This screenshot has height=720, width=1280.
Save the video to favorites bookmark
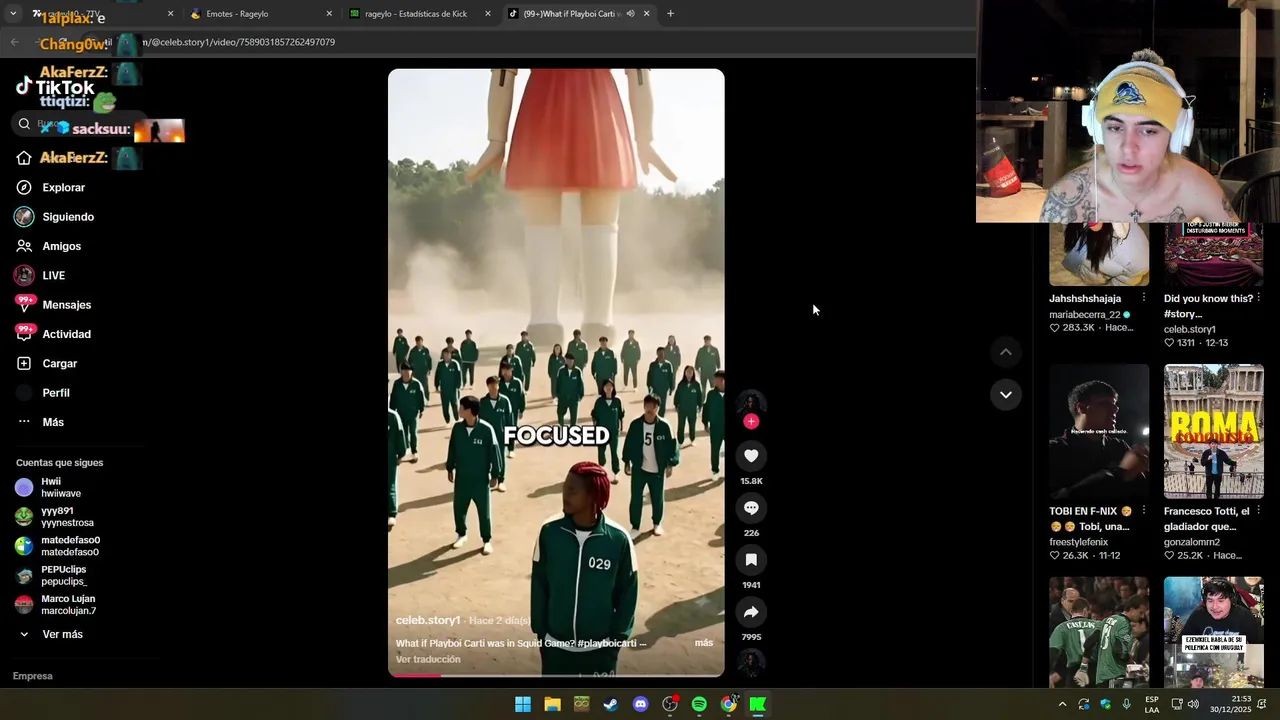(x=751, y=560)
